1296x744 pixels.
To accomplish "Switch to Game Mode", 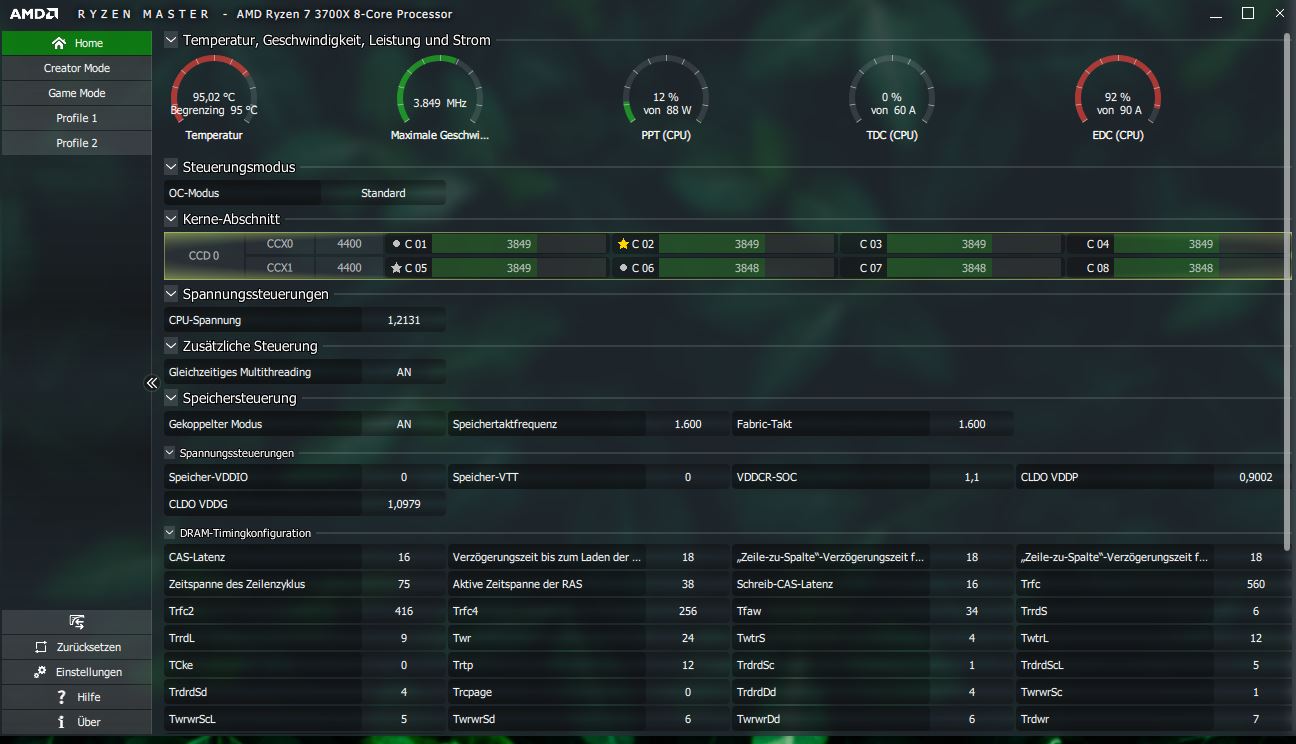I will click(76, 93).
